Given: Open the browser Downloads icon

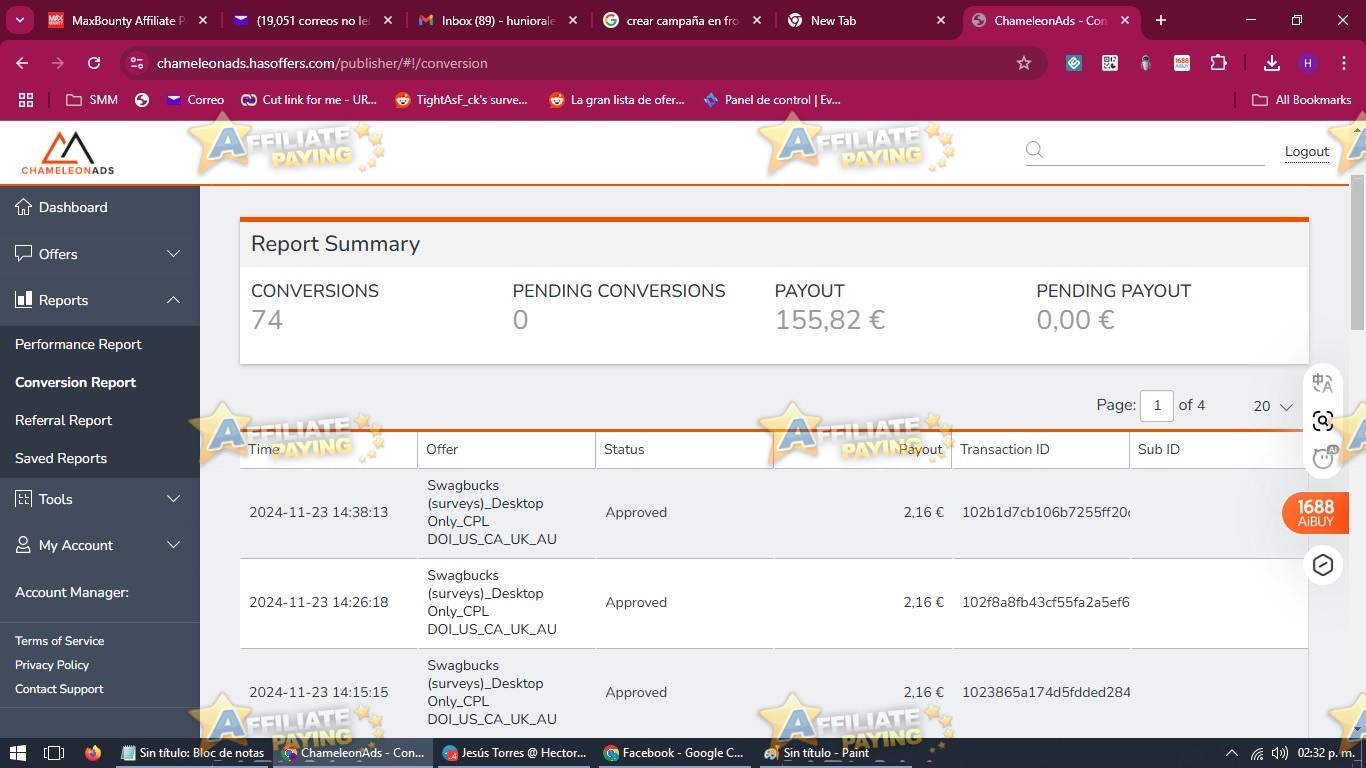Looking at the screenshot, I should [1272, 63].
